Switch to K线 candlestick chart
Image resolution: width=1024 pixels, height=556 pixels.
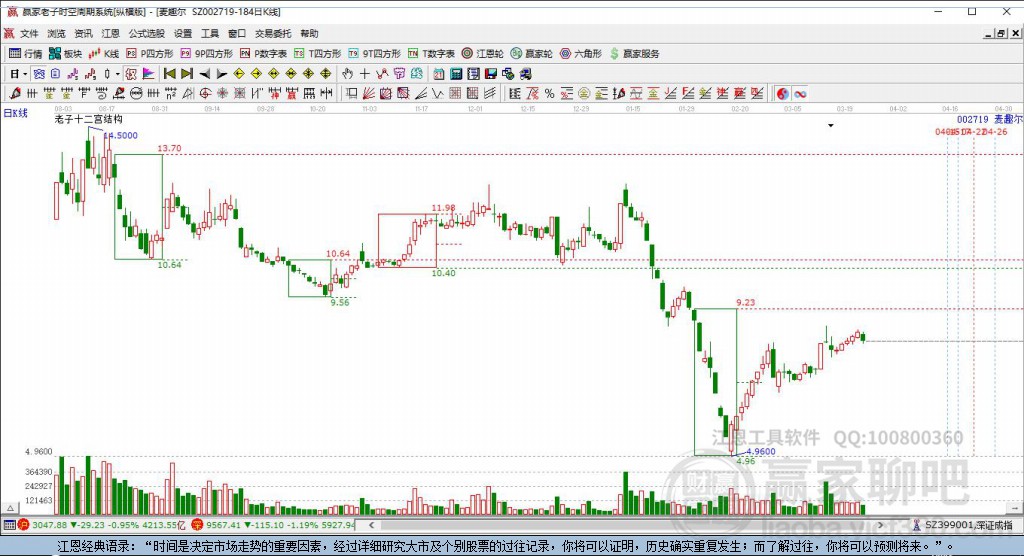point(104,54)
